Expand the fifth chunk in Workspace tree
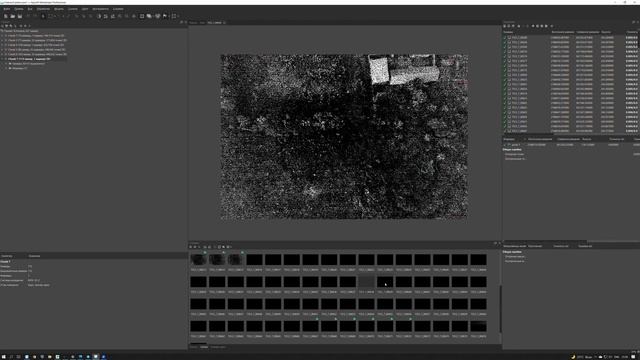This screenshot has width=640, height=360. pos(2,54)
